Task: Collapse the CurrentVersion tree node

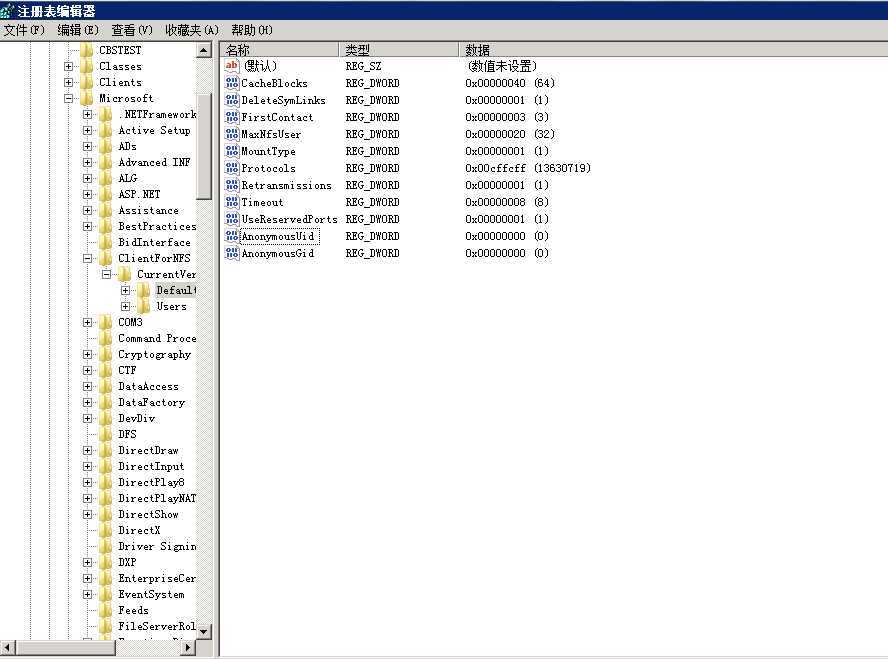Action: pos(106,274)
